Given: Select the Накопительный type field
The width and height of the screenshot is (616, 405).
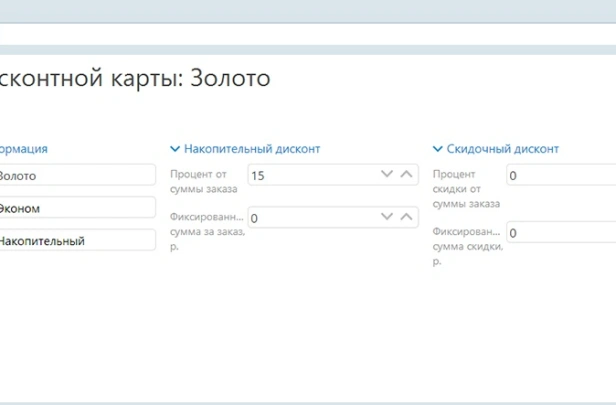Looking at the screenshot, I should [x=76, y=240].
